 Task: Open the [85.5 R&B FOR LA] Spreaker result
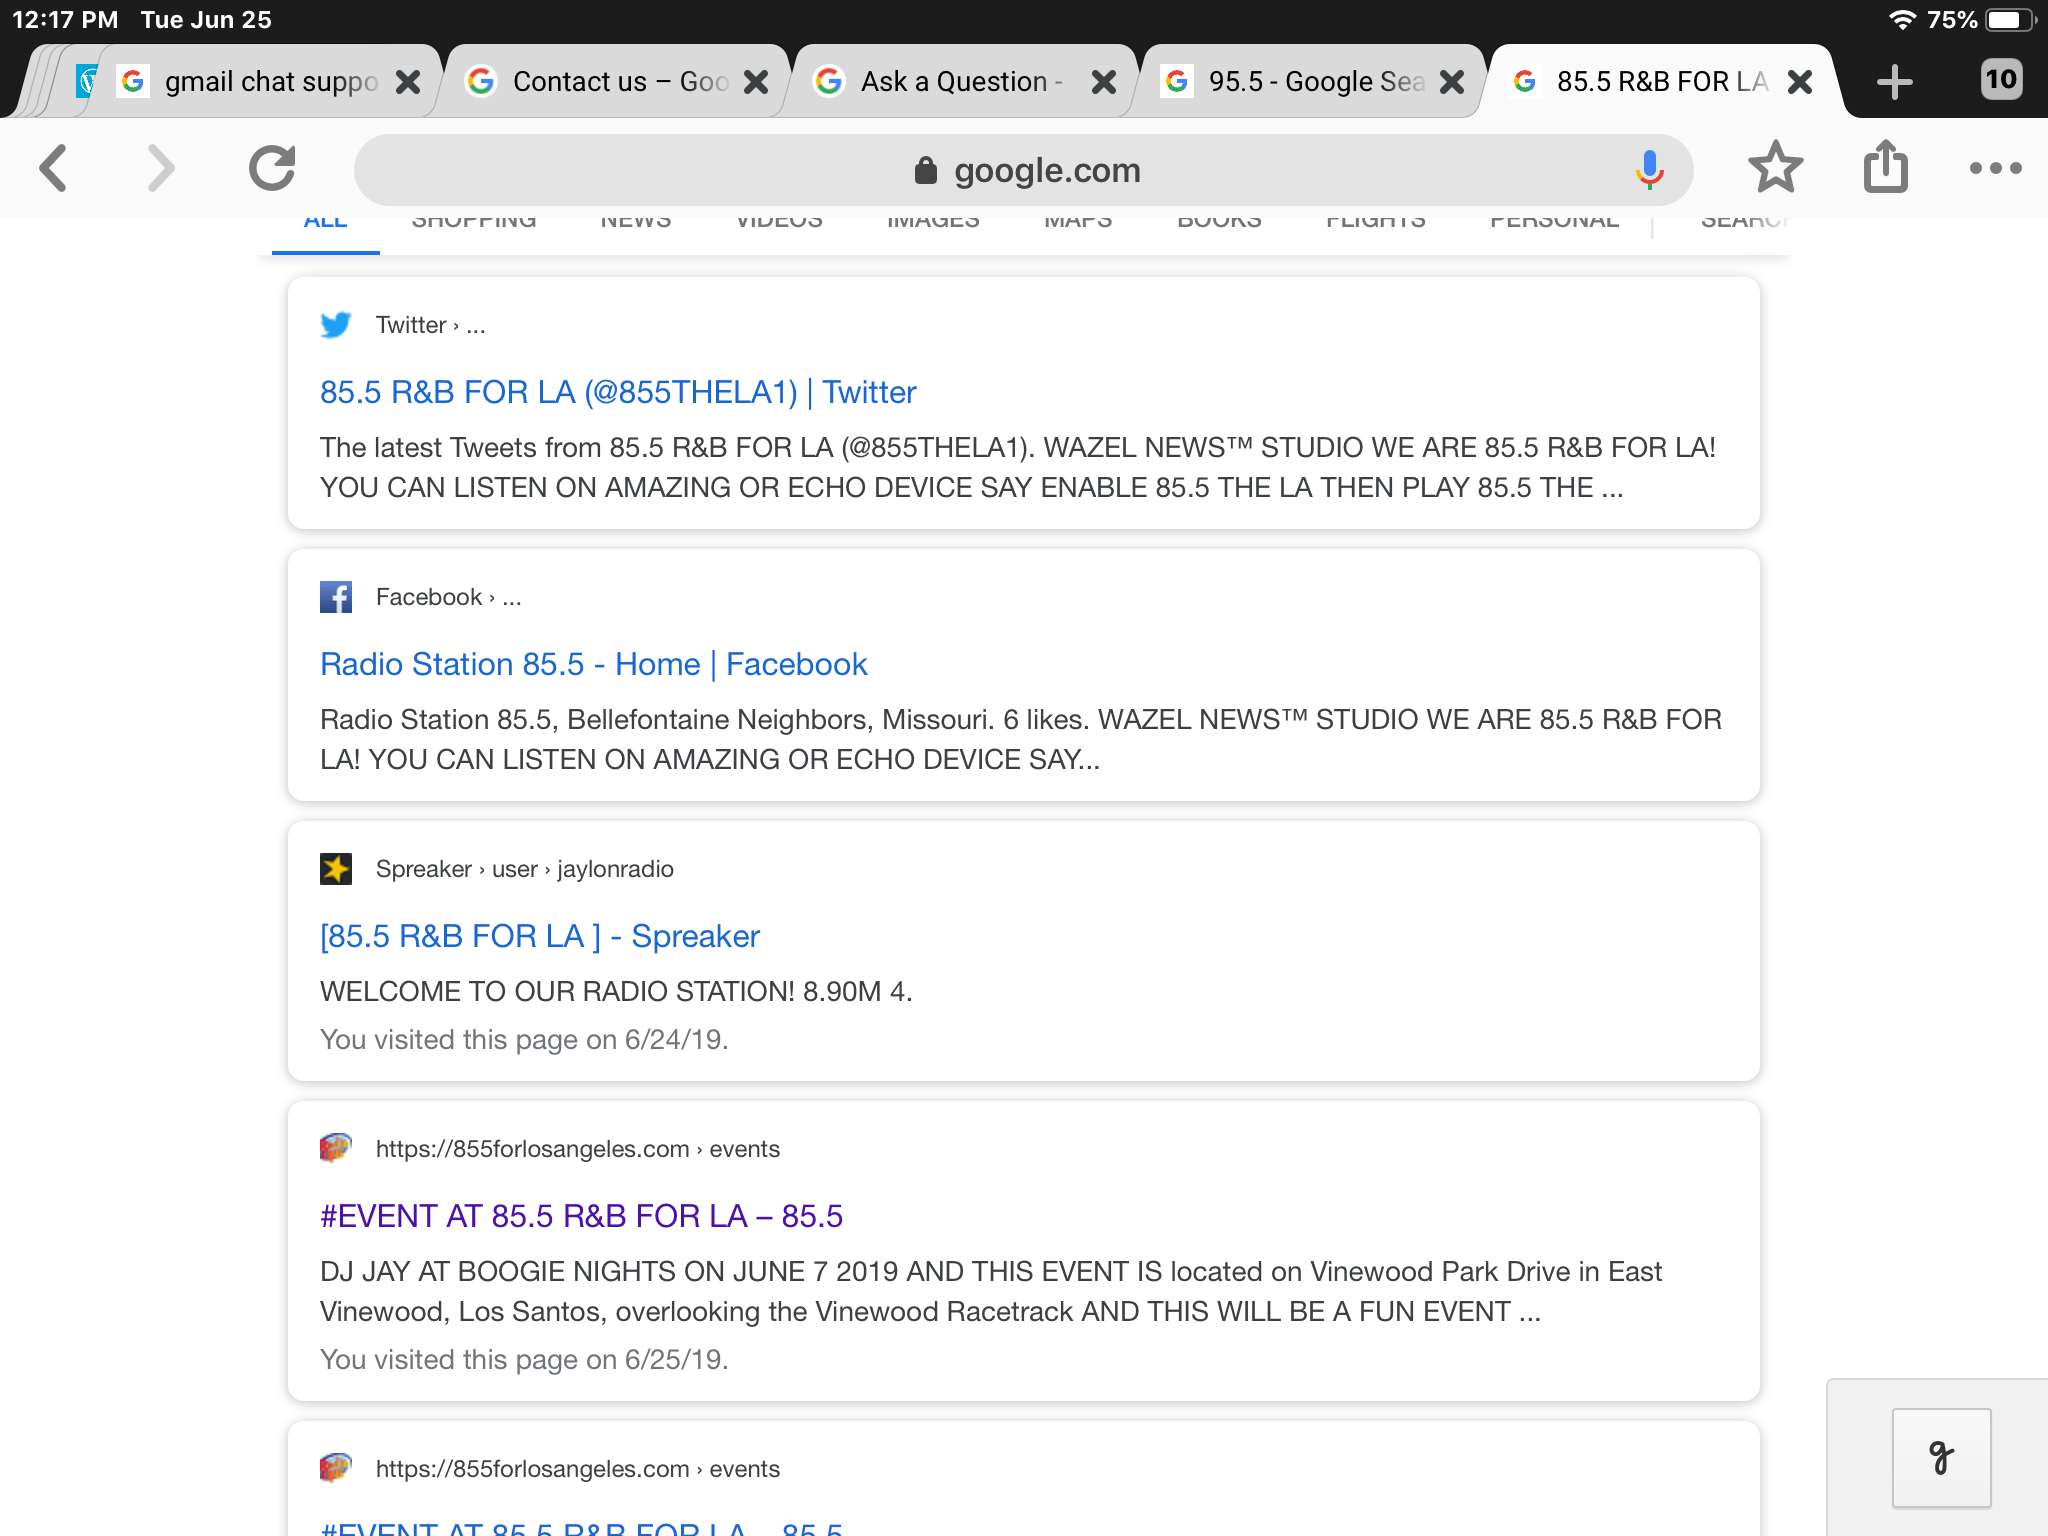[x=540, y=936]
